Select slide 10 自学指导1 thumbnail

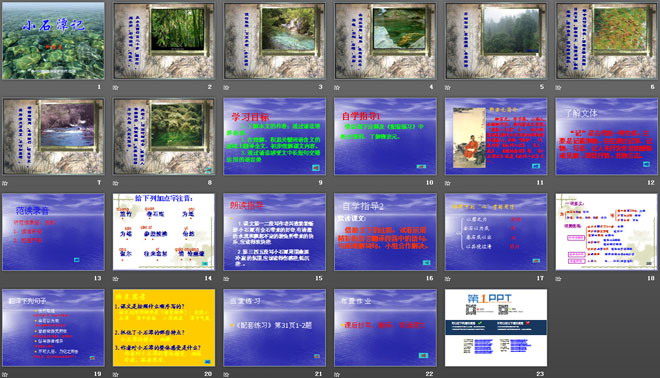coord(385,136)
